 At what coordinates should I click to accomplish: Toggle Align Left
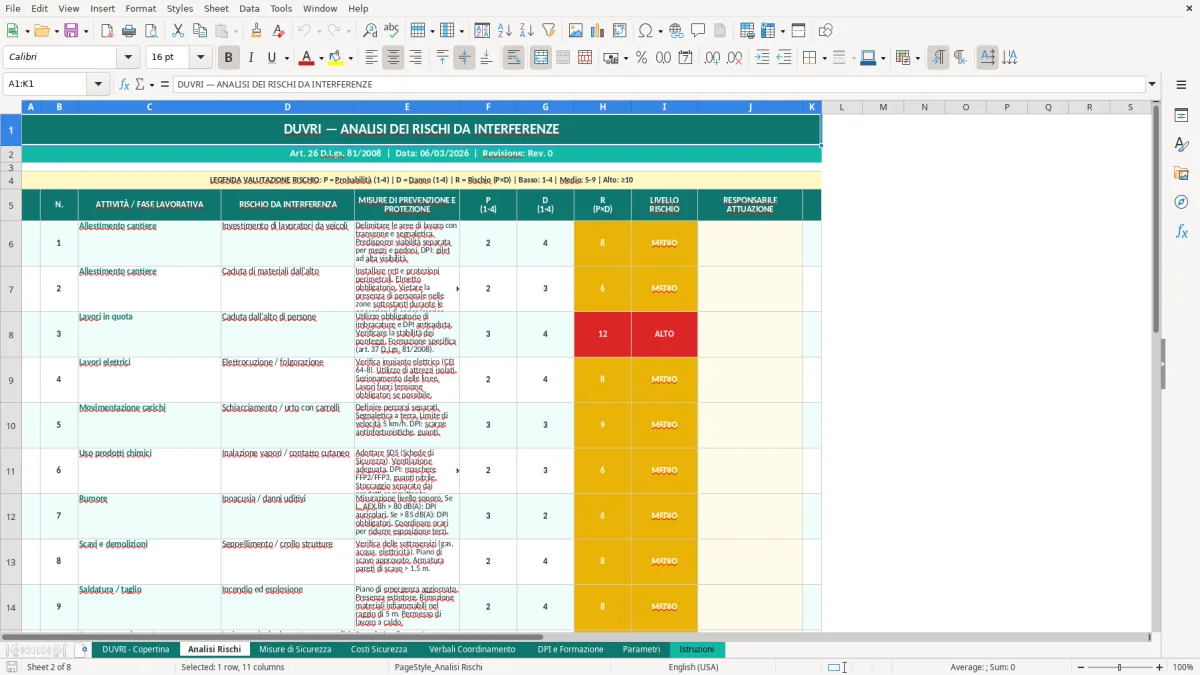point(371,58)
